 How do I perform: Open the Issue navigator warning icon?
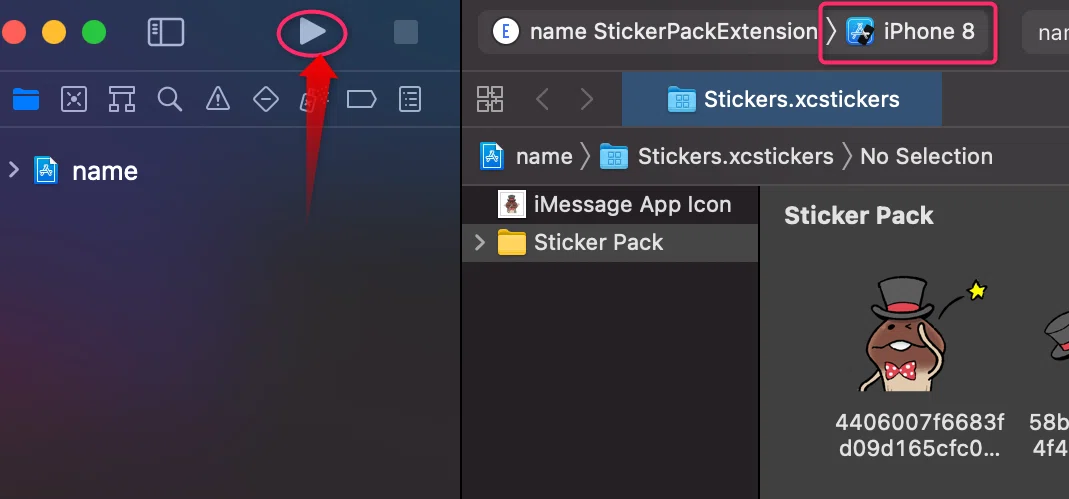point(217,100)
